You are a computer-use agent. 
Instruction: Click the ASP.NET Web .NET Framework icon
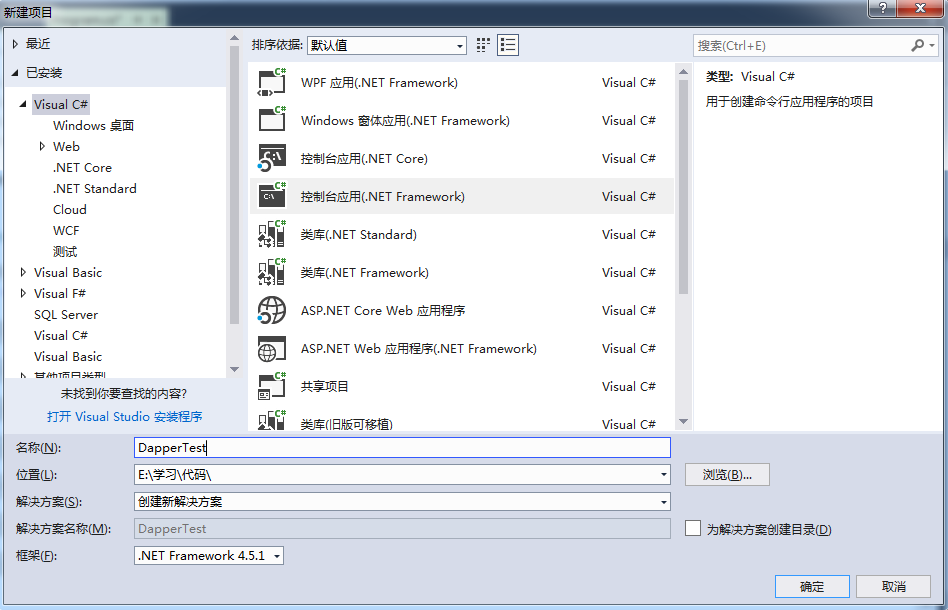pyautogui.click(x=271, y=348)
